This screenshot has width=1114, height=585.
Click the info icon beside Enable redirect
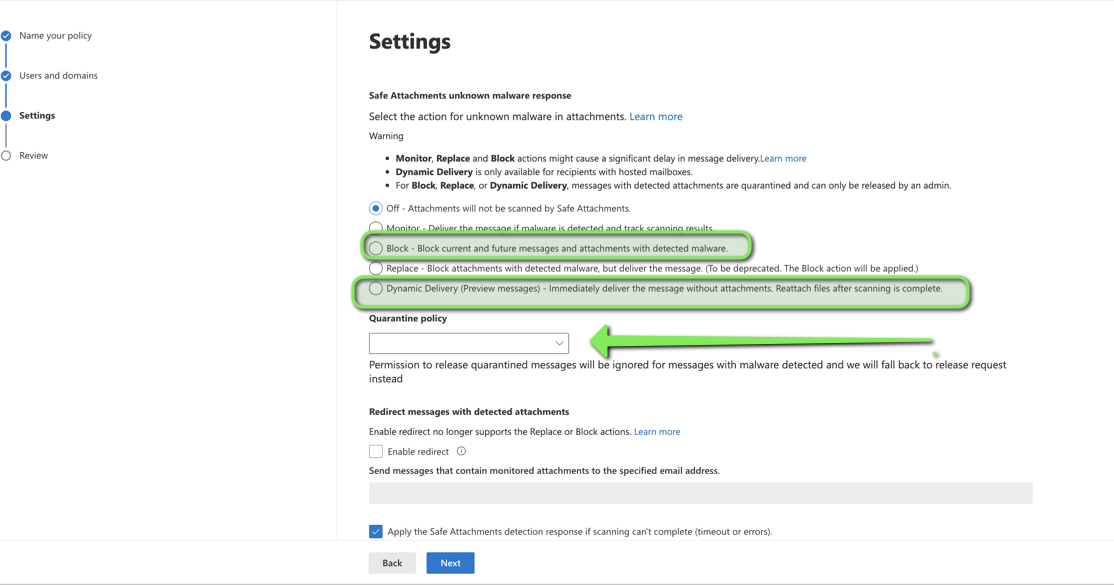(460, 451)
